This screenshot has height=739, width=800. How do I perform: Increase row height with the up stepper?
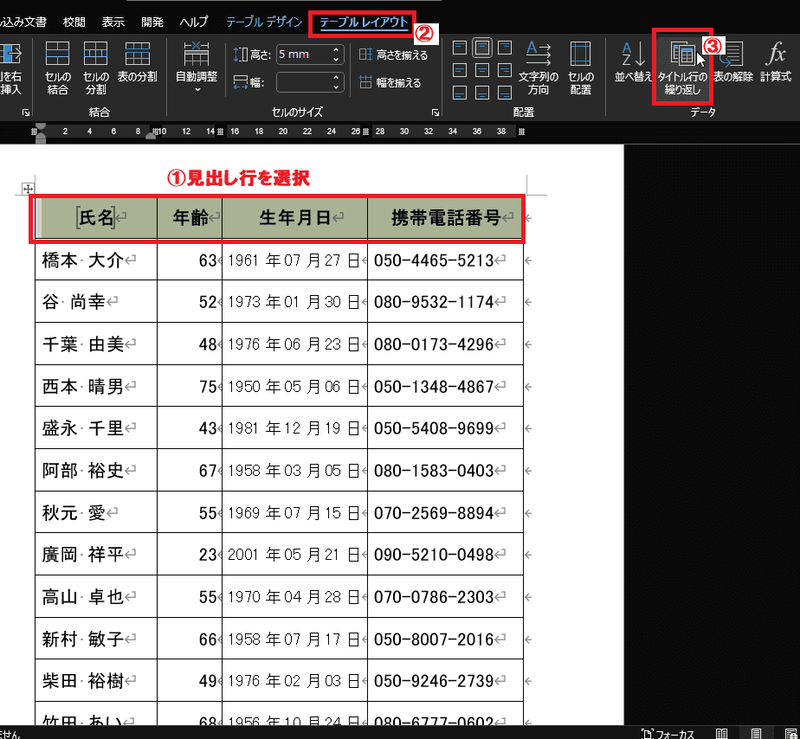pyautogui.click(x=336, y=50)
